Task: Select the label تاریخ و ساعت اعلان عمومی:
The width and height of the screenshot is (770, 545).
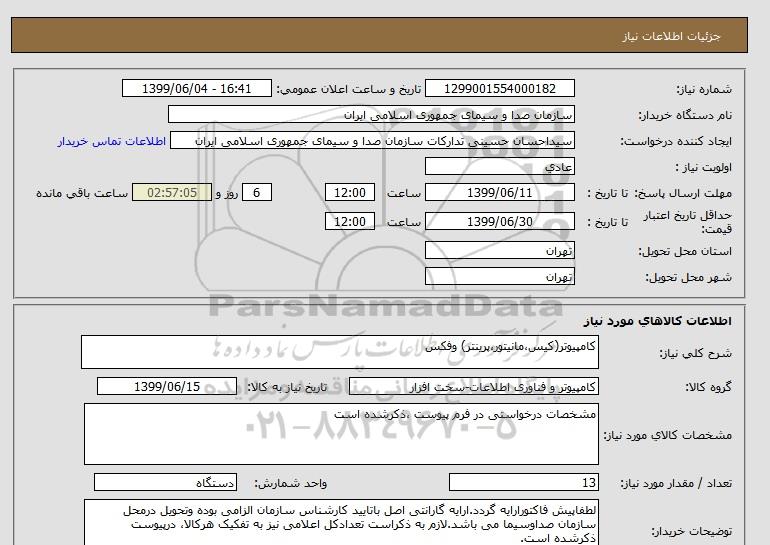Action: click(349, 89)
